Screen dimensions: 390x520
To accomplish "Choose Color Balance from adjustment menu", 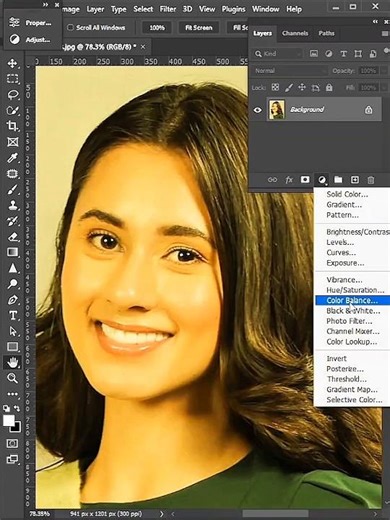I will coord(352,300).
